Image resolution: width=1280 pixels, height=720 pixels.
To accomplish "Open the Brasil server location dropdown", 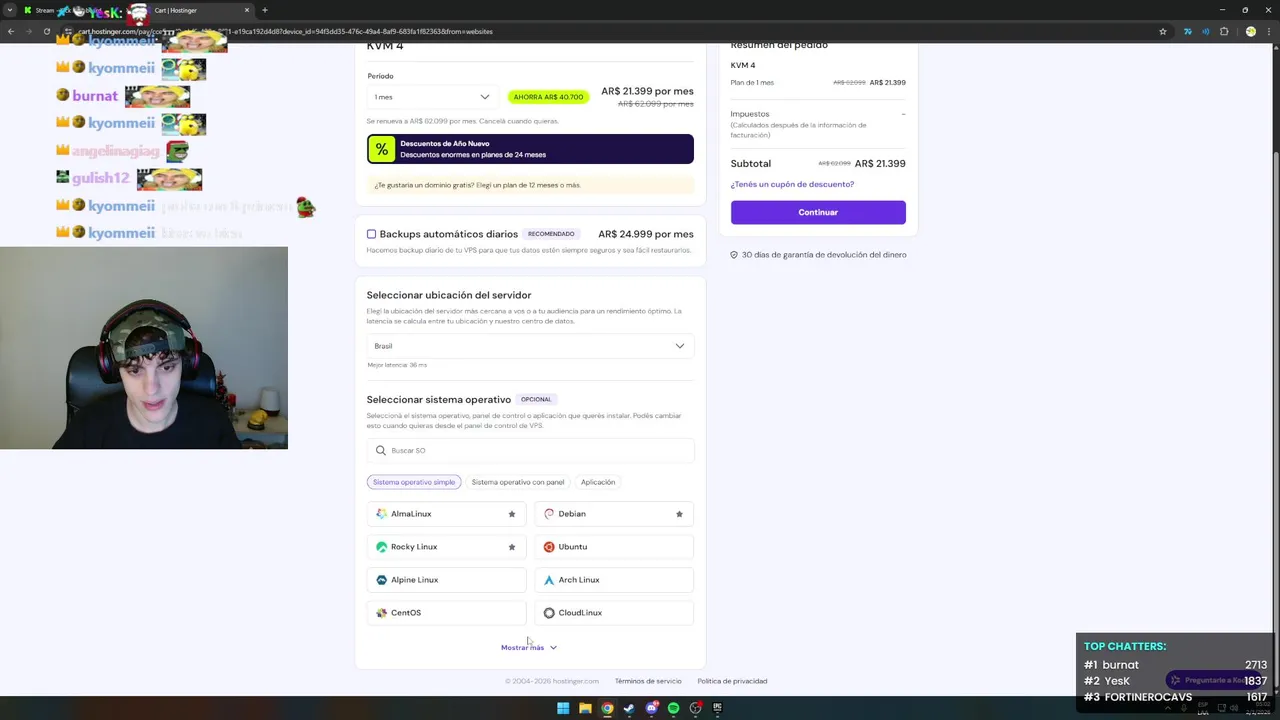I will [530, 346].
